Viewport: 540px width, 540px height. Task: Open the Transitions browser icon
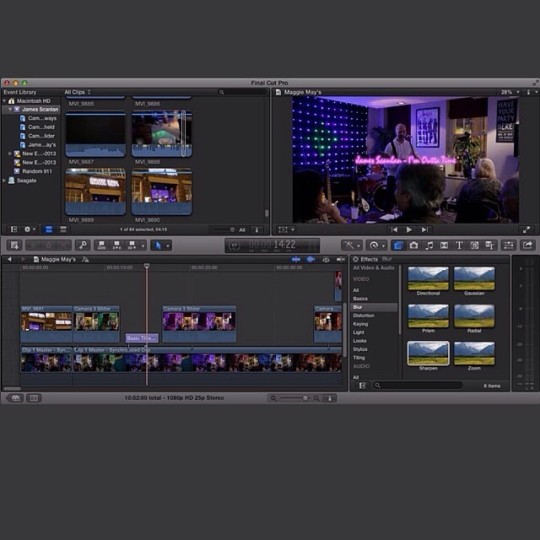point(444,245)
